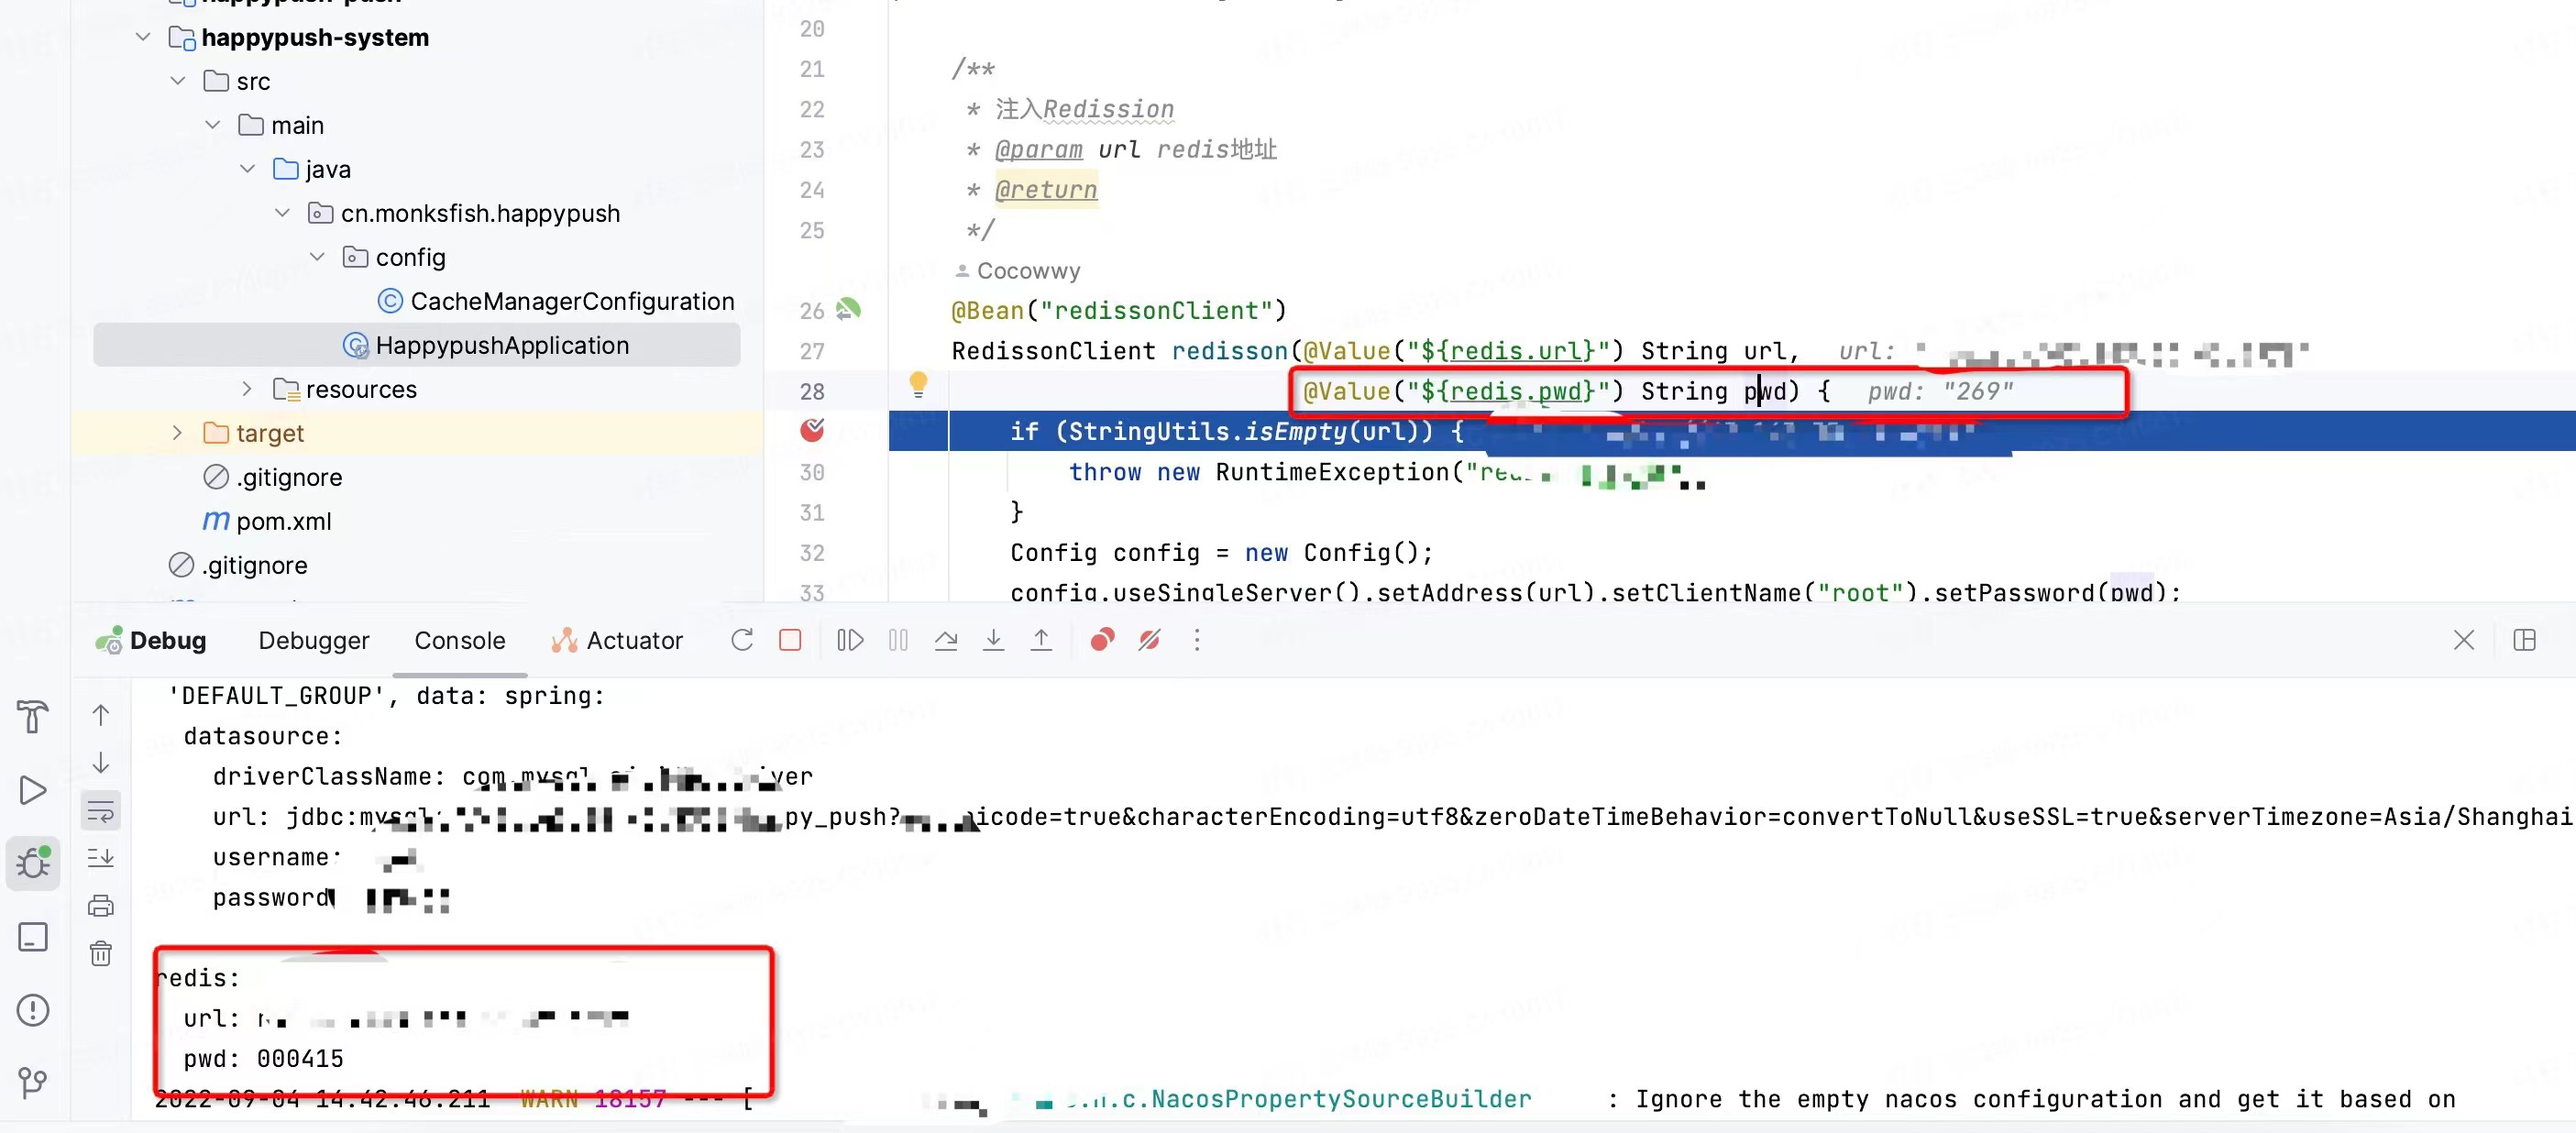Viewport: 2576px width, 1133px height.
Task: Mute all breakpoints
Action: [x=1148, y=640]
